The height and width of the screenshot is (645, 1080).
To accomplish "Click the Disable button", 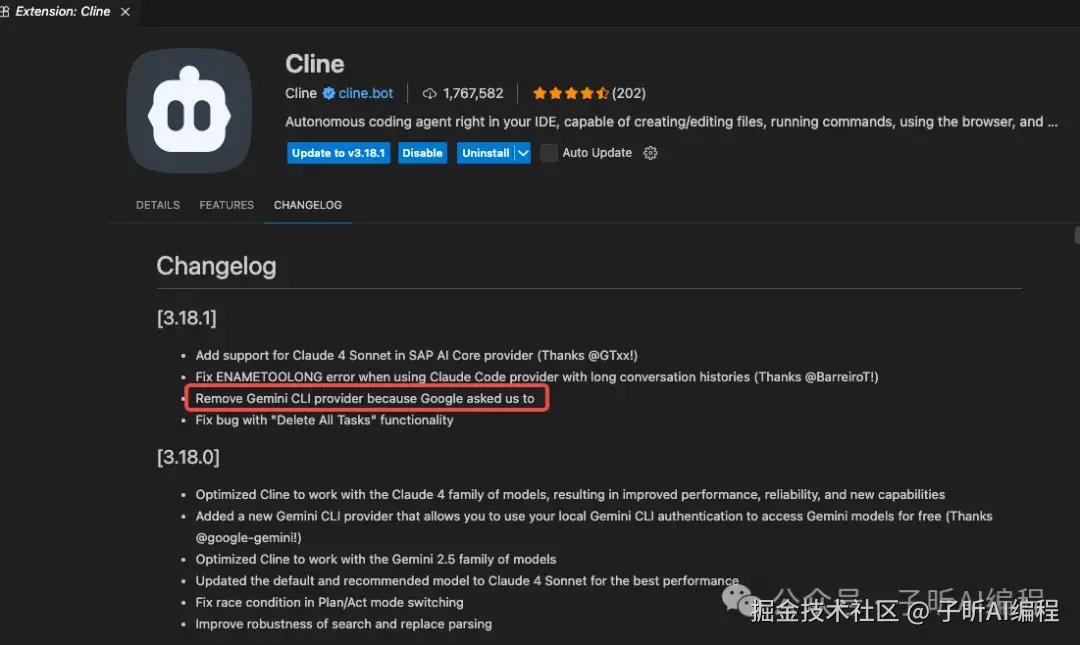I will pos(422,153).
